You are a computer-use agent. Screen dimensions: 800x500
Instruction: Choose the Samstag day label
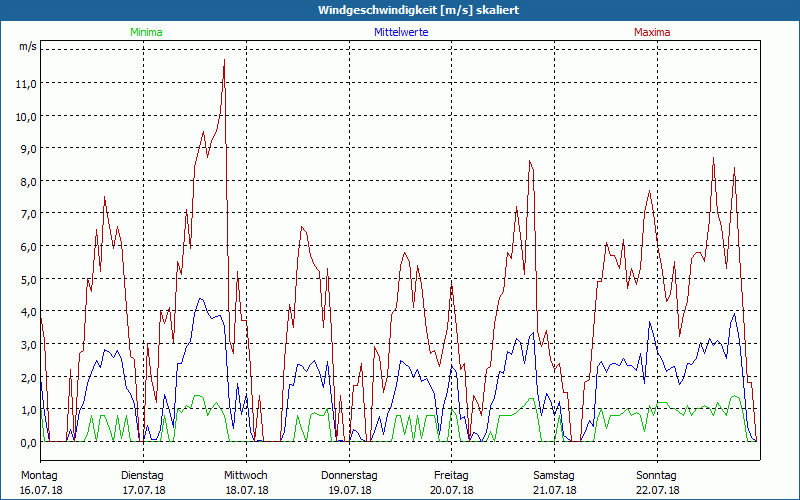click(554, 475)
